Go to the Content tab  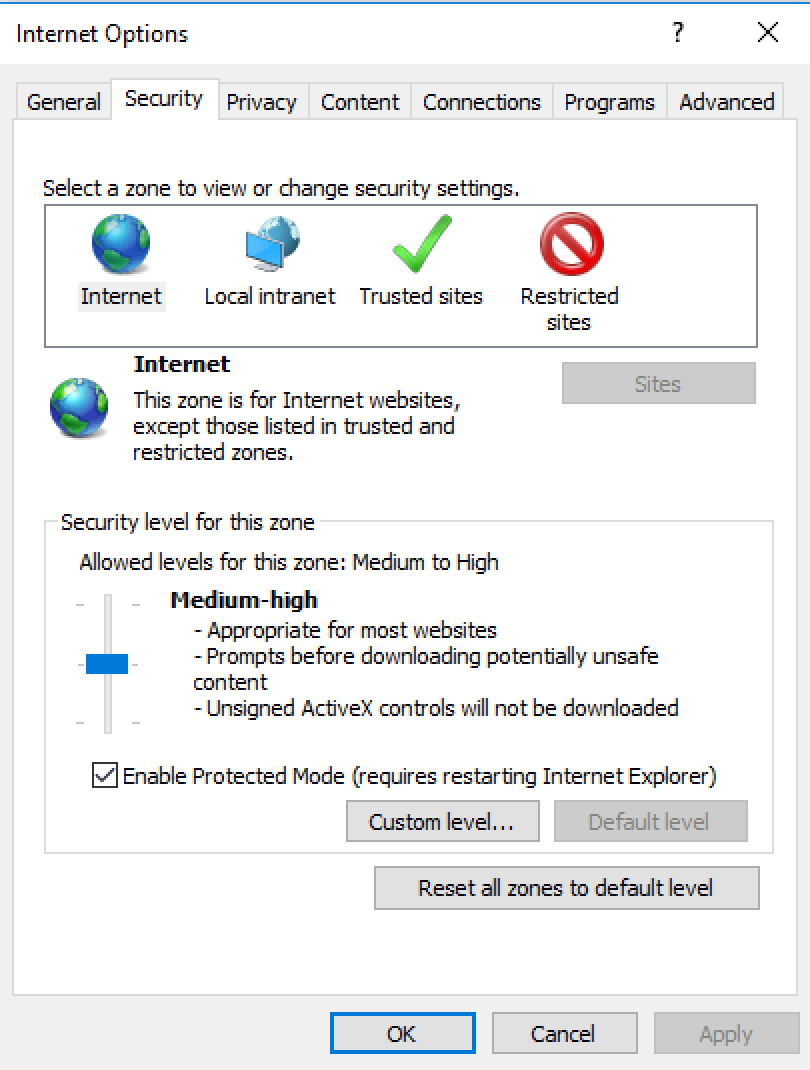360,102
